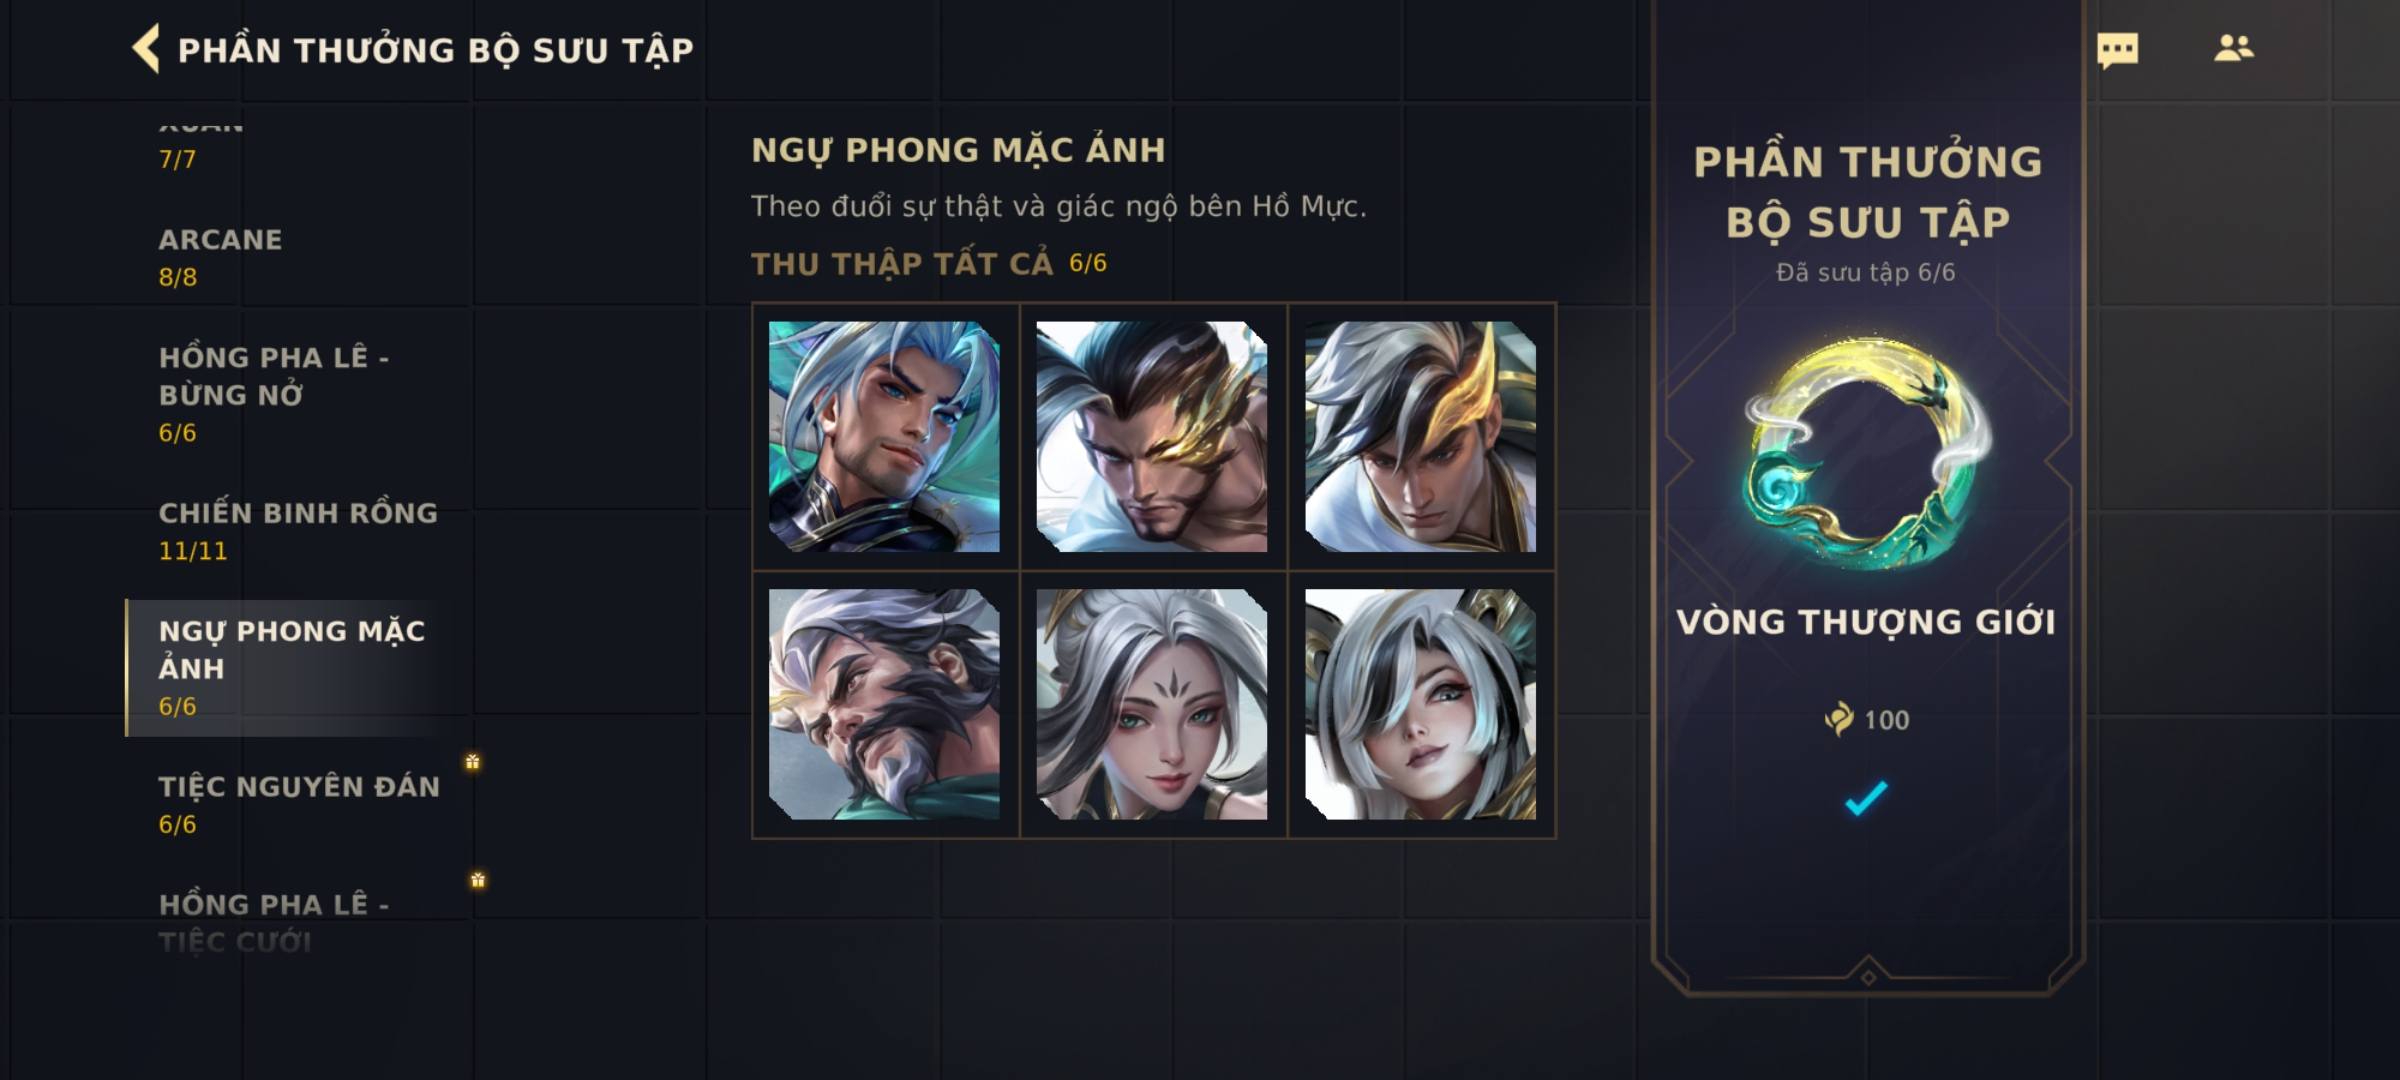Click gift icon beside Tiệc Nguyên Đán
The width and height of the screenshot is (2400, 1080).
(472, 762)
